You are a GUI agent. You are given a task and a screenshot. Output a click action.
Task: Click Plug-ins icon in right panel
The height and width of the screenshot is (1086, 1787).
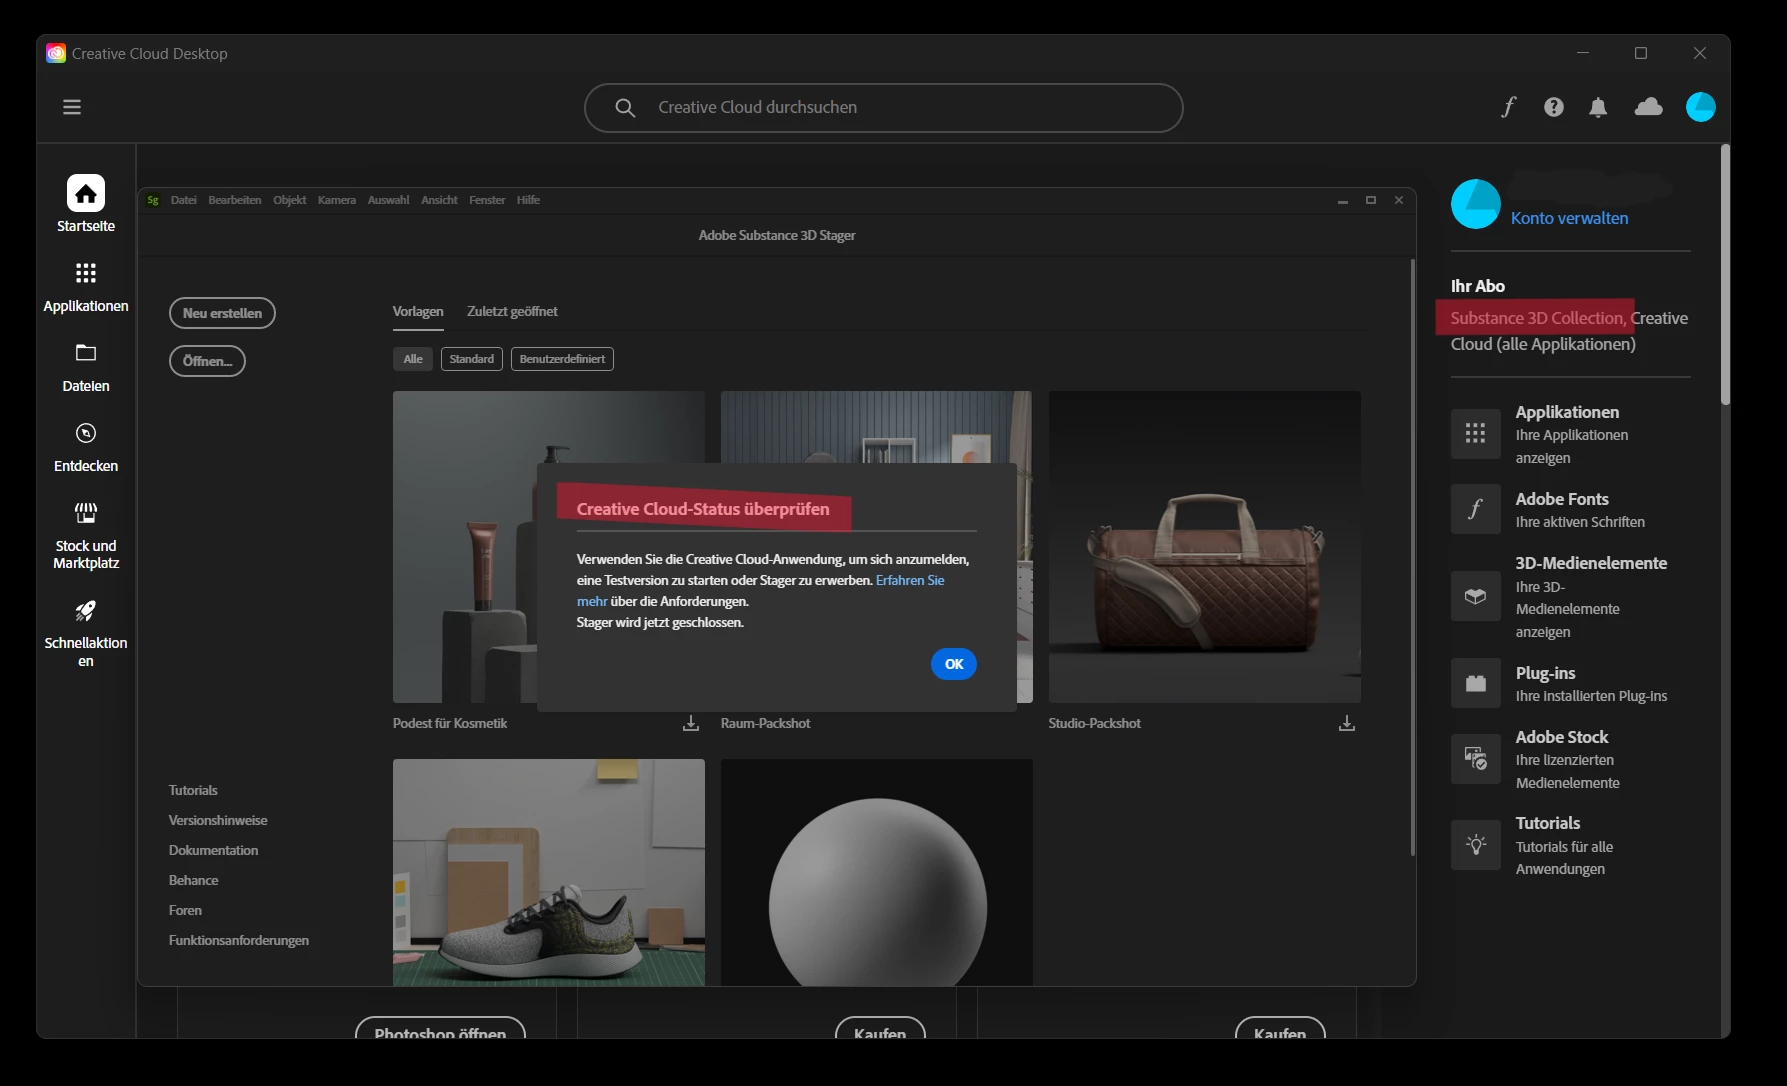pyautogui.click(x=1476, y=683)
